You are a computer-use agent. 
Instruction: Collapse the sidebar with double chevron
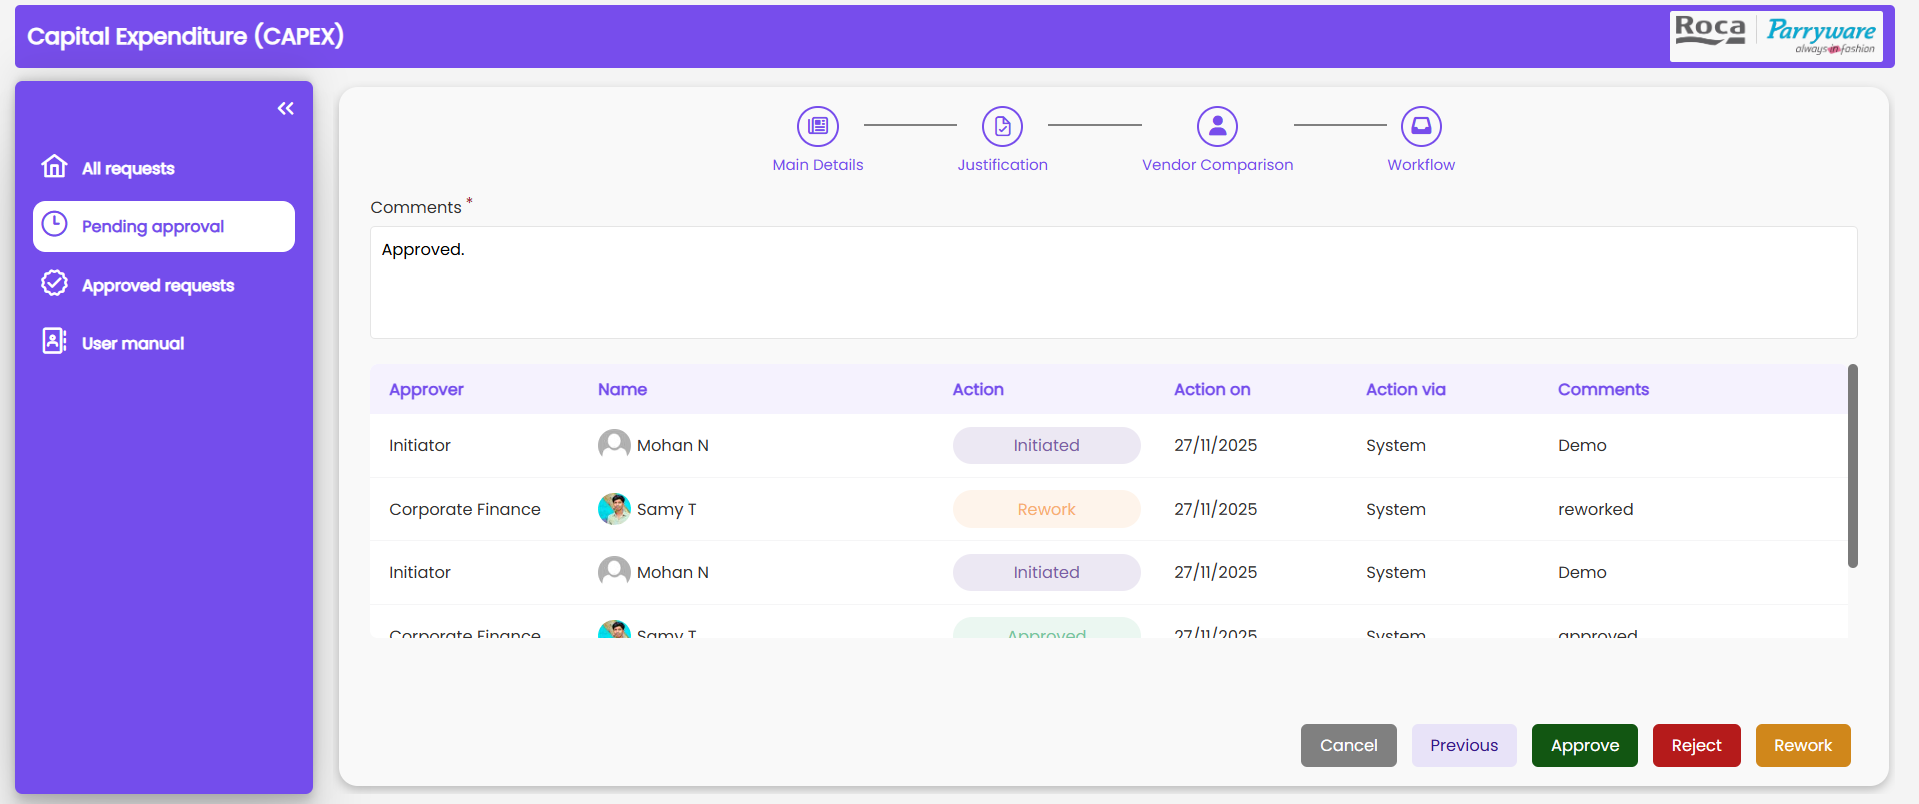point(286,108)
